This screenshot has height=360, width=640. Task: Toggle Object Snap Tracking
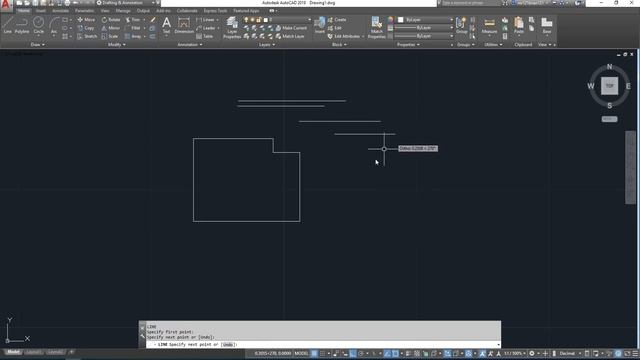click(x=387, y=353)
